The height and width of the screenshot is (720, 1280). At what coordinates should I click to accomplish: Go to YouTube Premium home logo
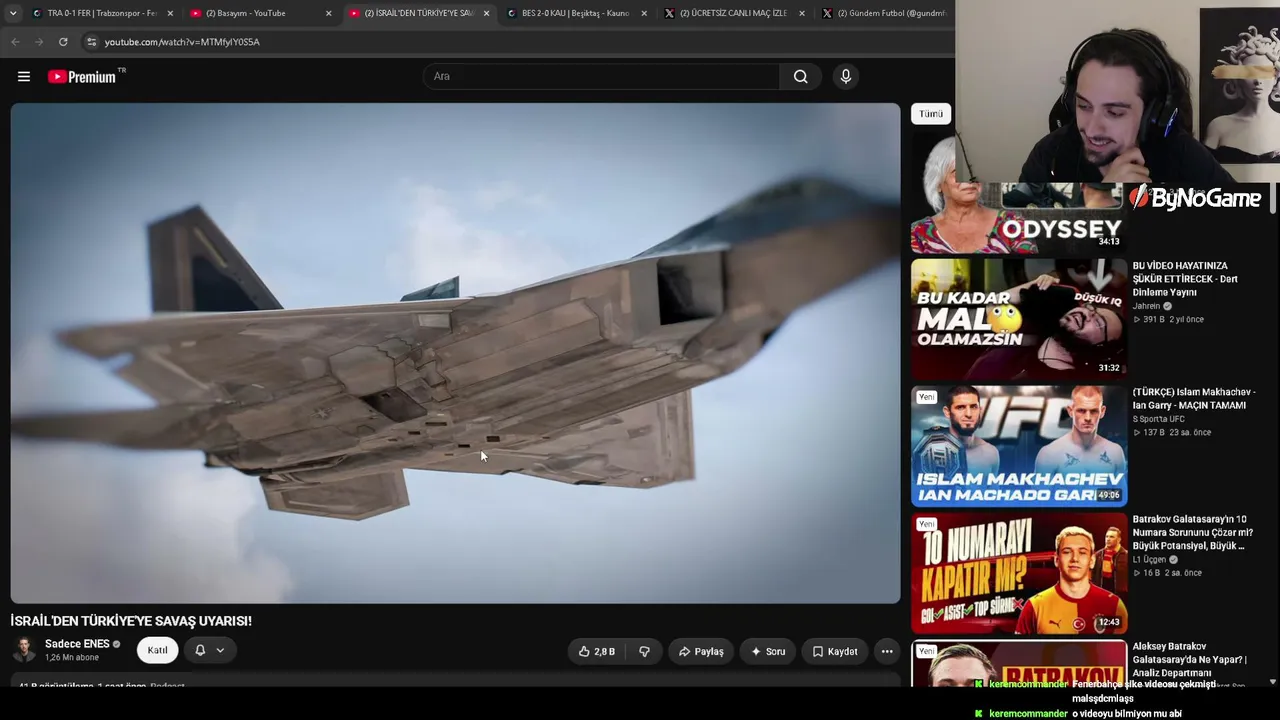point(83,77)
